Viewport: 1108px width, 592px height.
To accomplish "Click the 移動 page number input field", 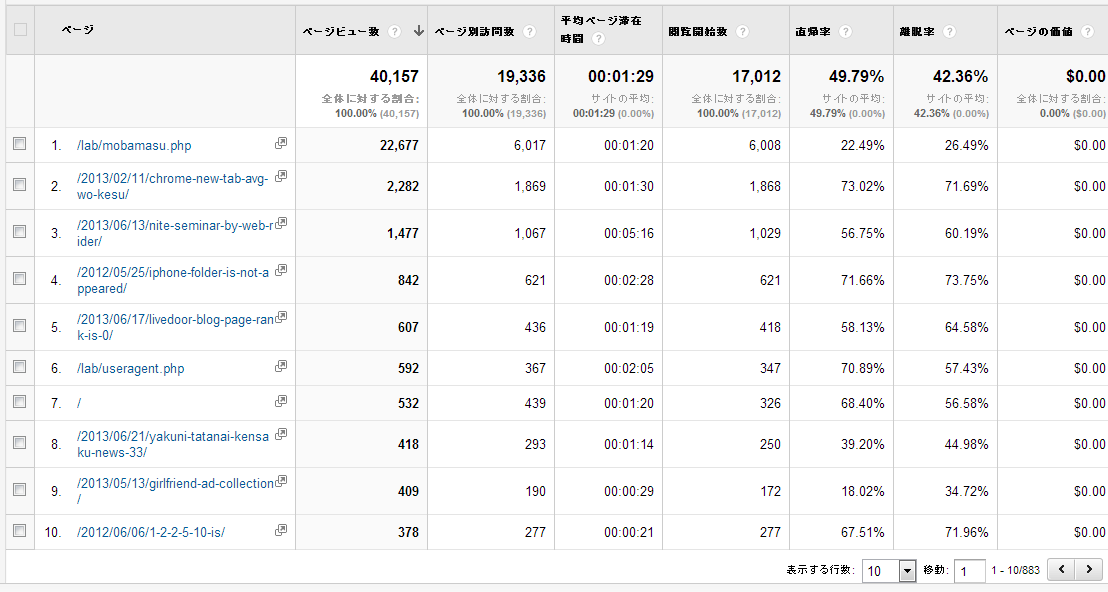I will click(x=969, y=570).
